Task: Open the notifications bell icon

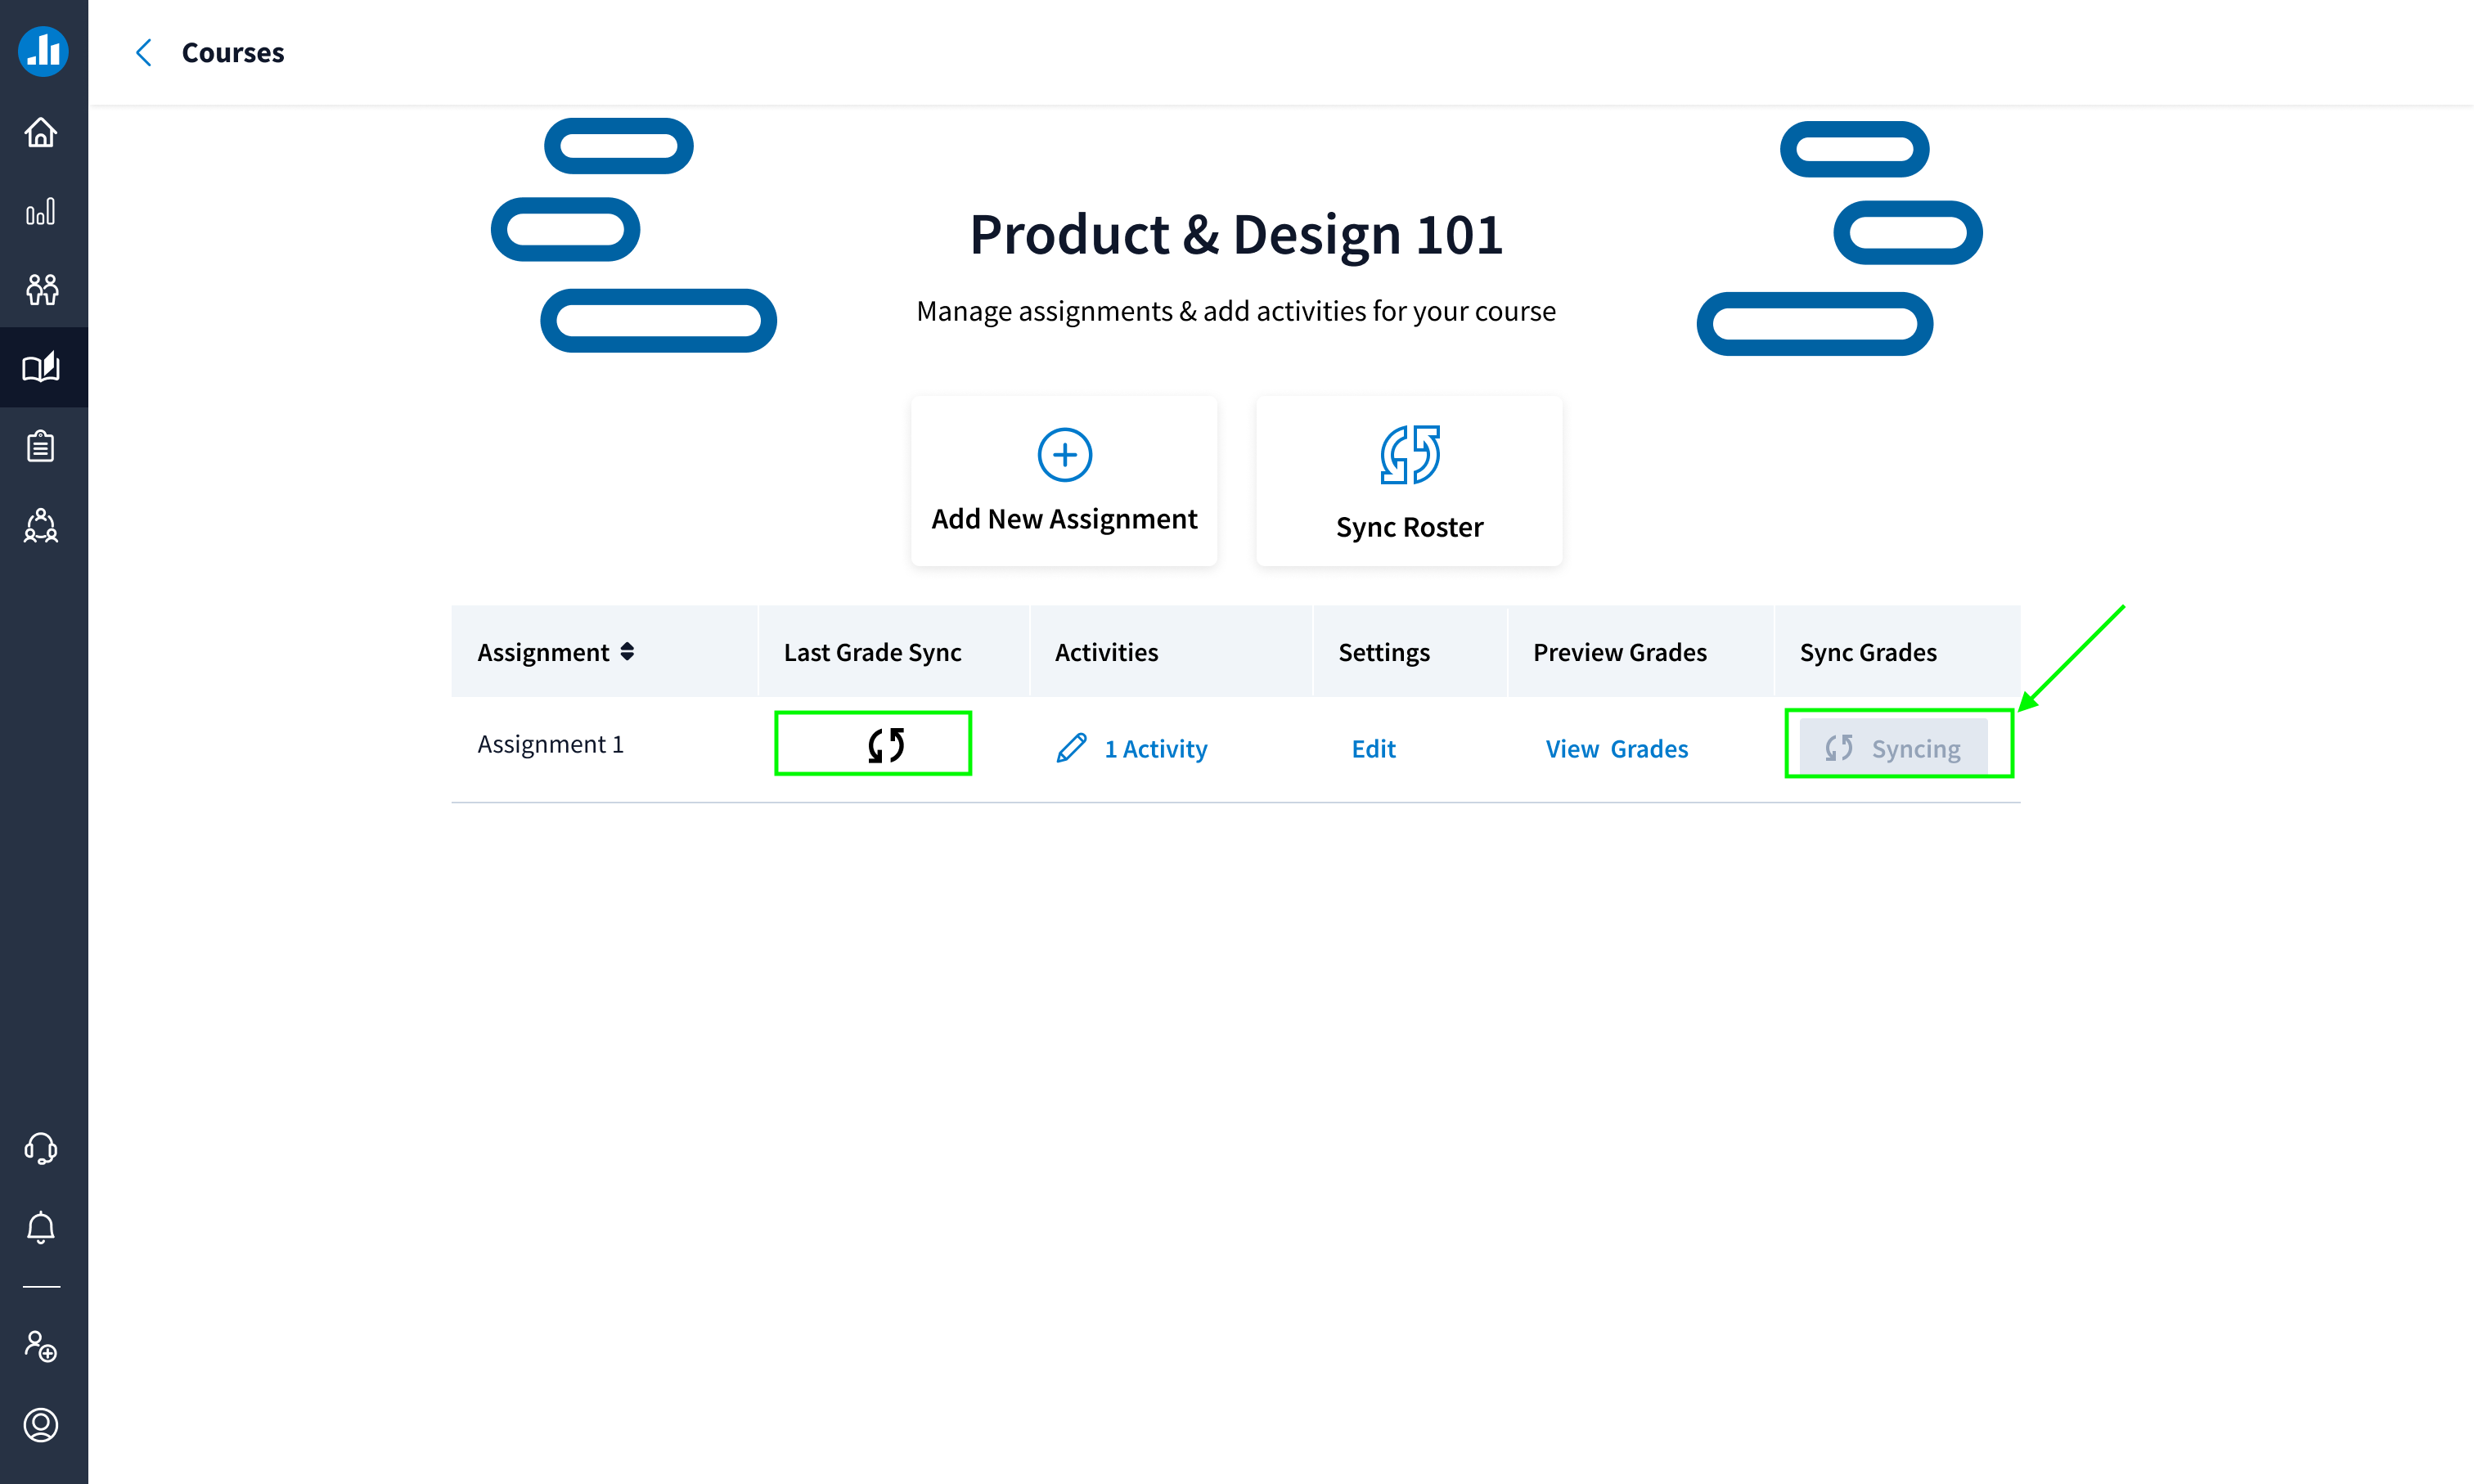Action: pos(41,1227)
